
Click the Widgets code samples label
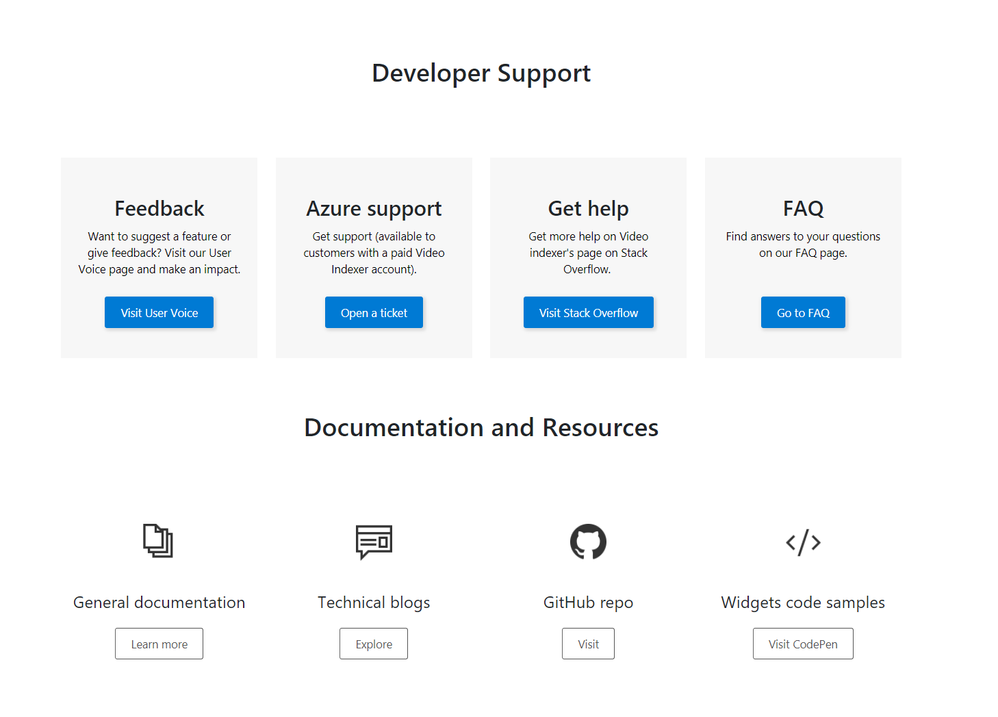click(803, 602)
